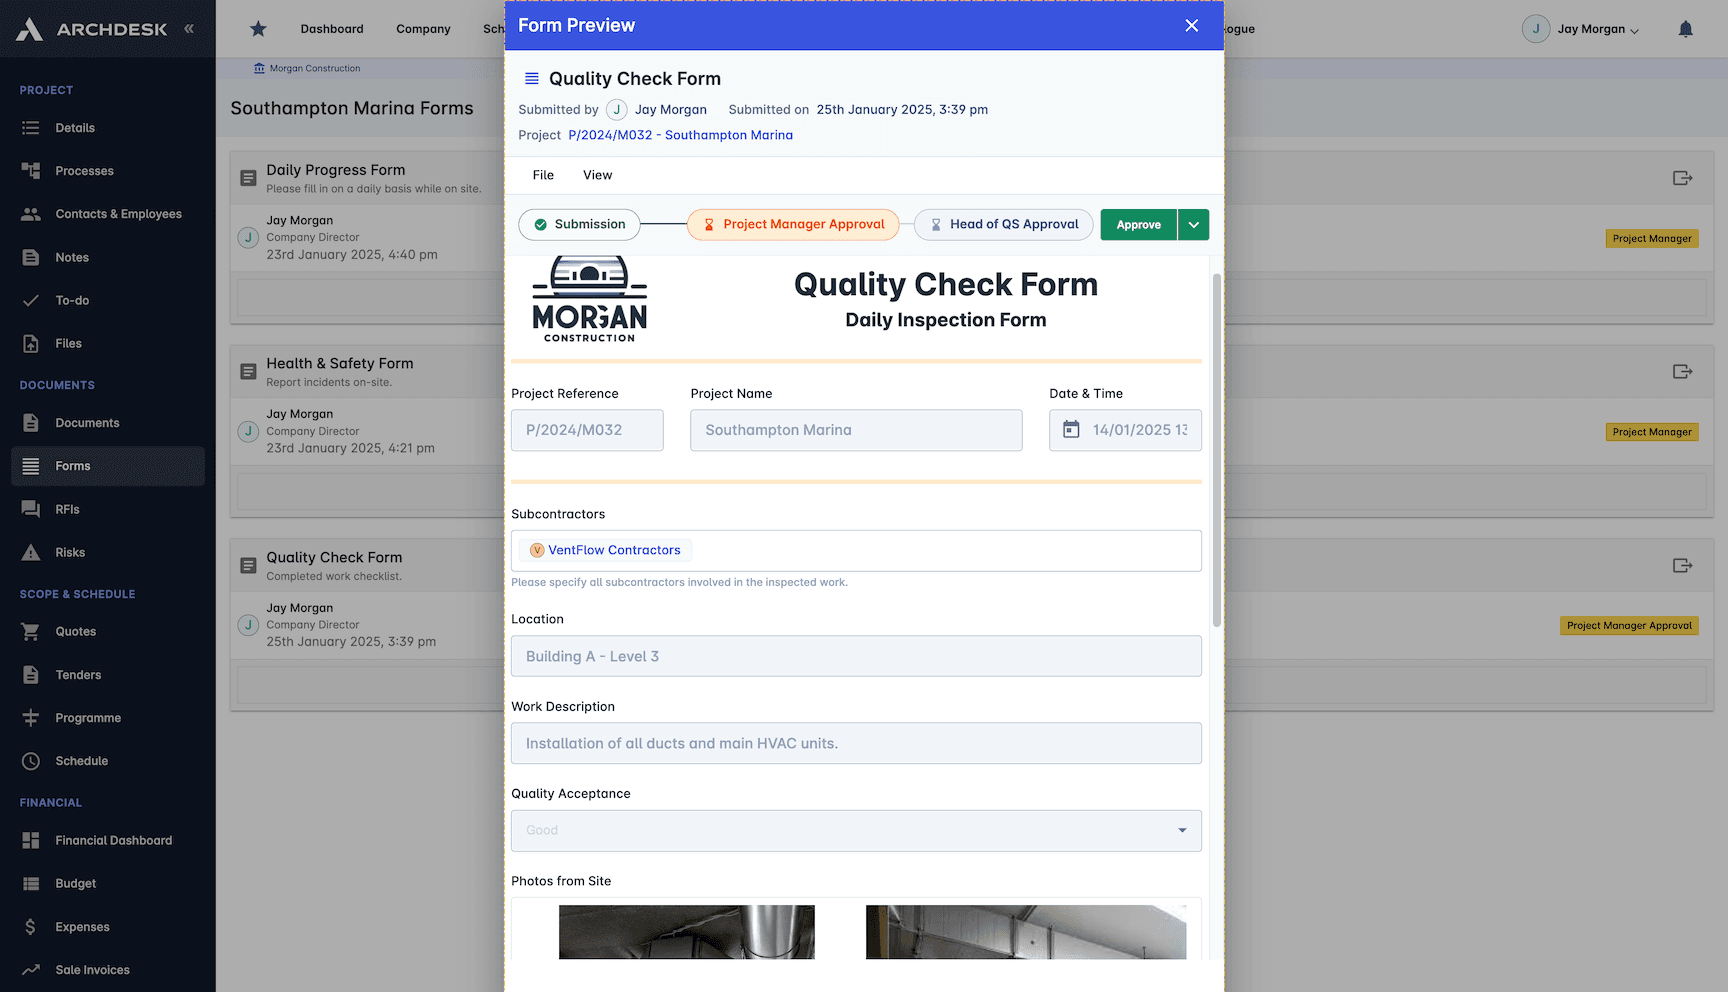This screenshot has width=1728, height=992.
Task: Collapse the sidebar using the double-chevron icon
Action: click(189, 28)
